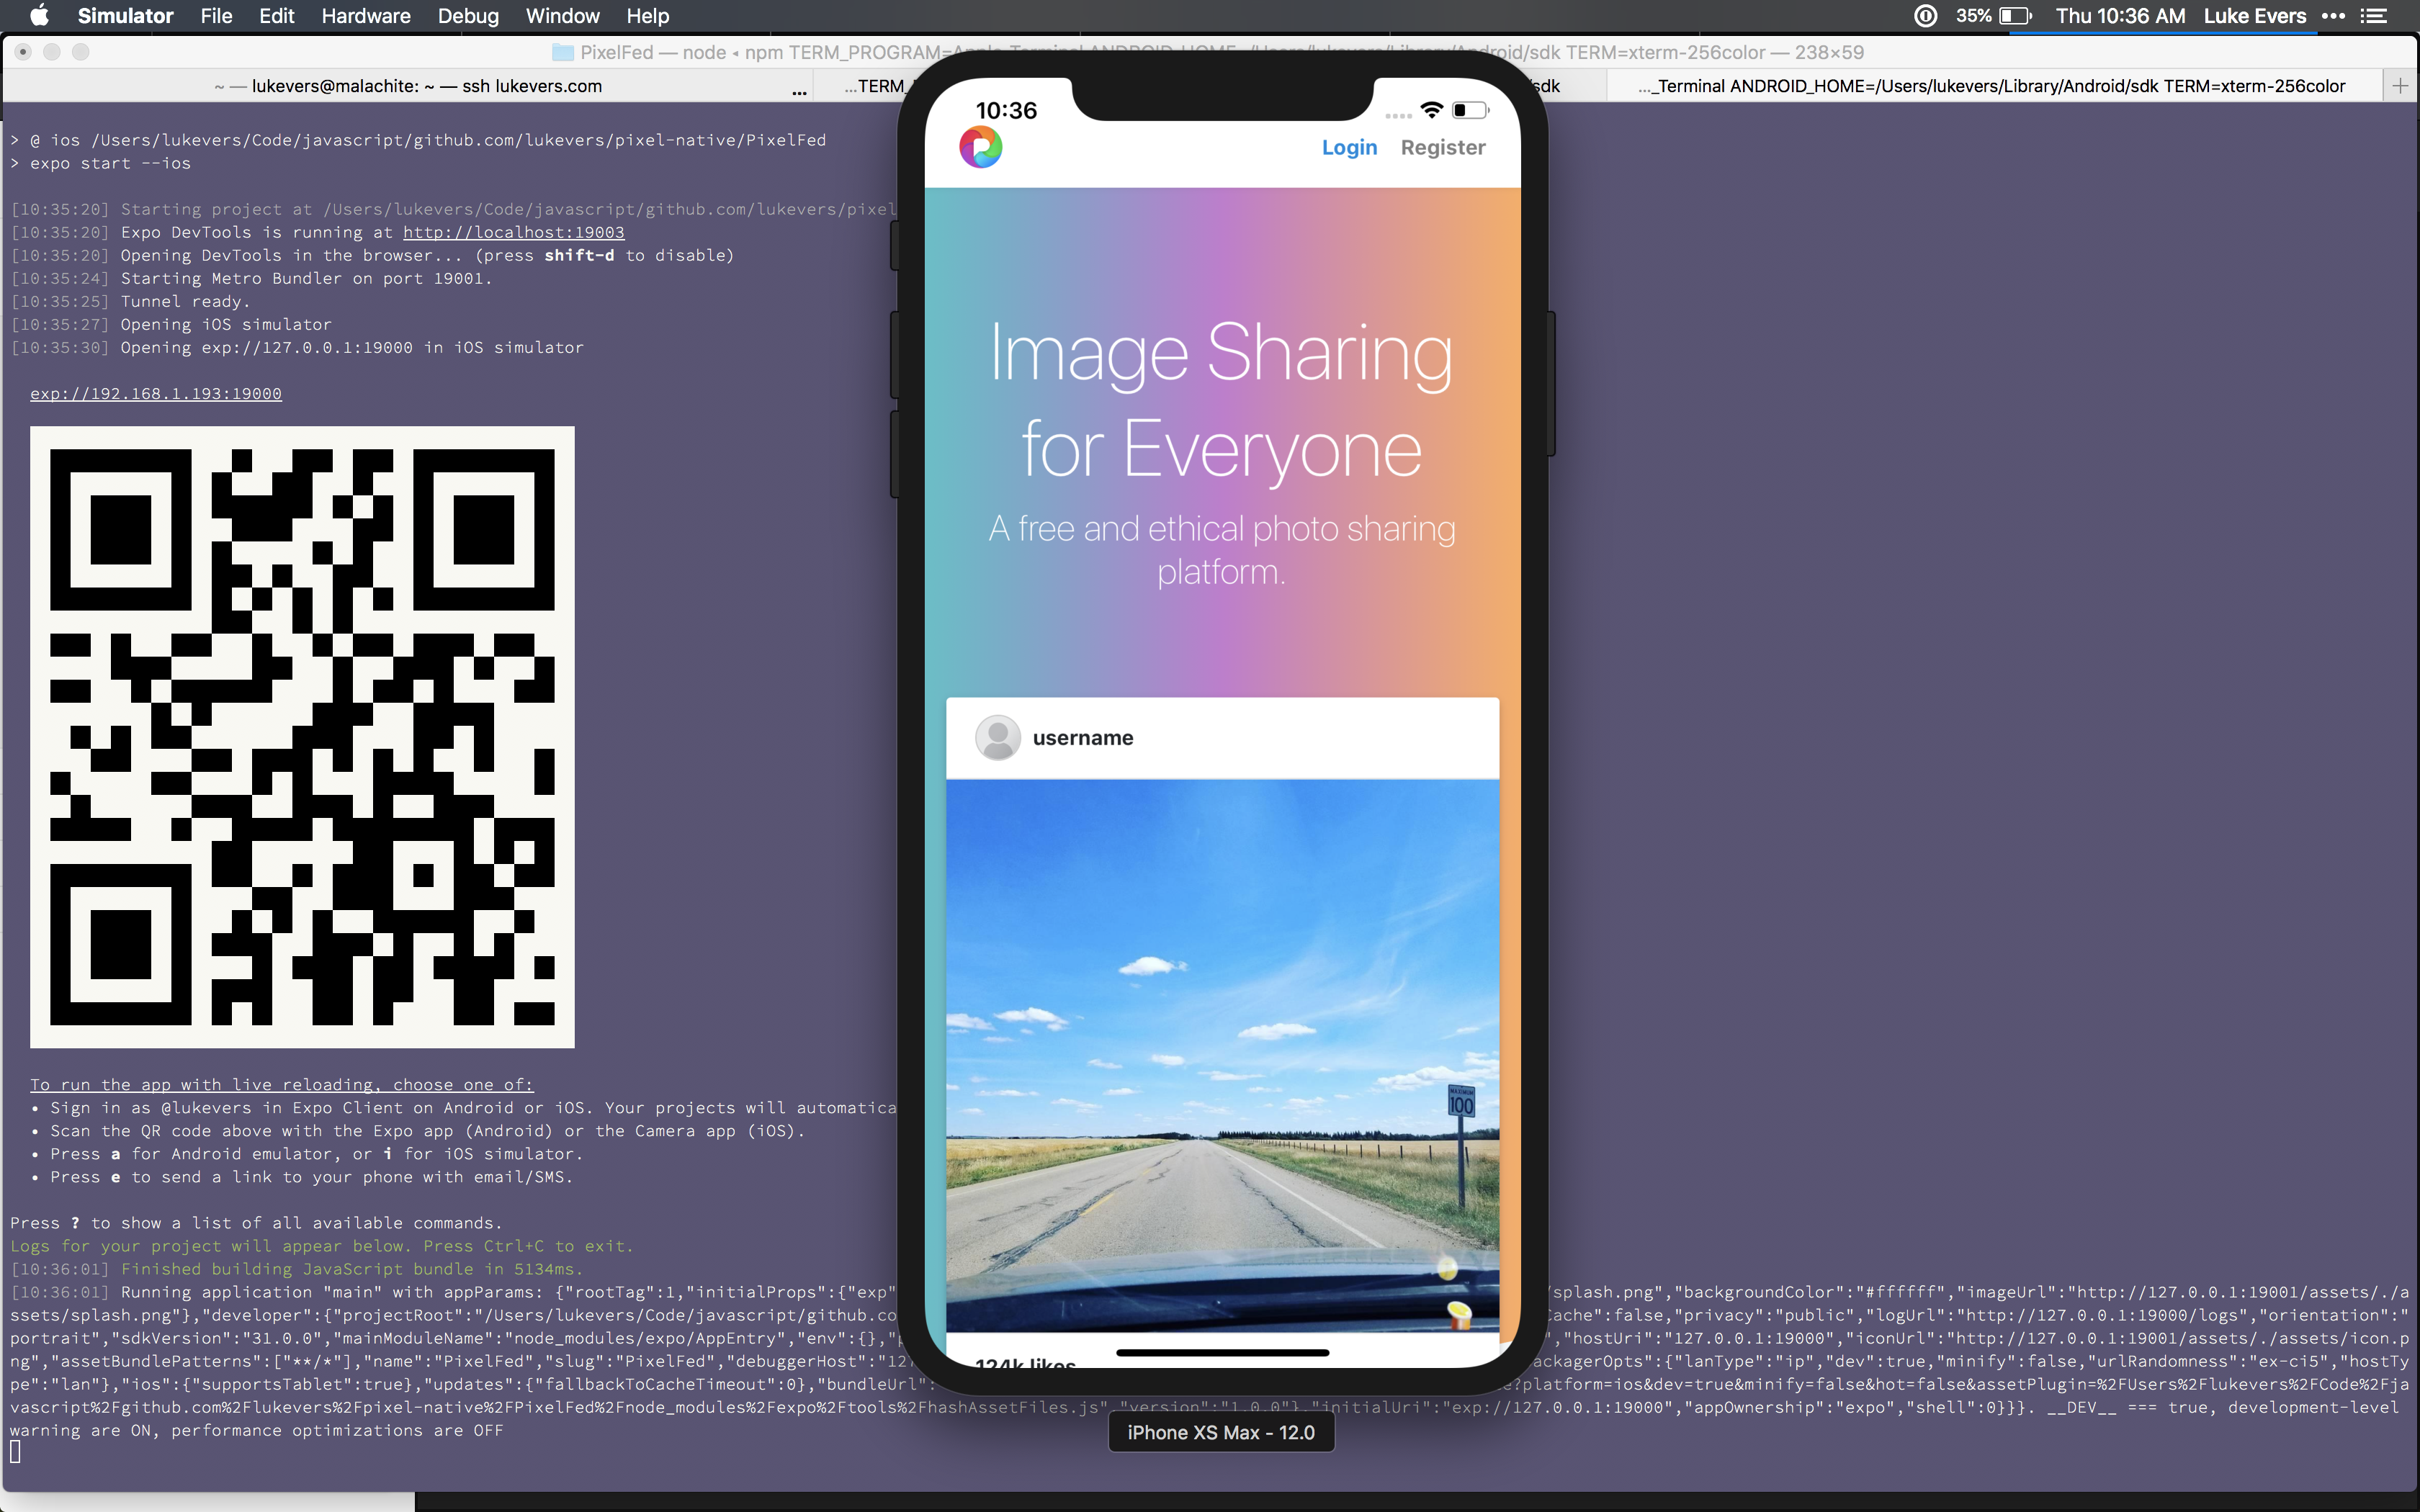Viewport: 2420px width, 1512px height.
Task: Click the three-dots menu bar extras icon
Action: click(2333, 16)
